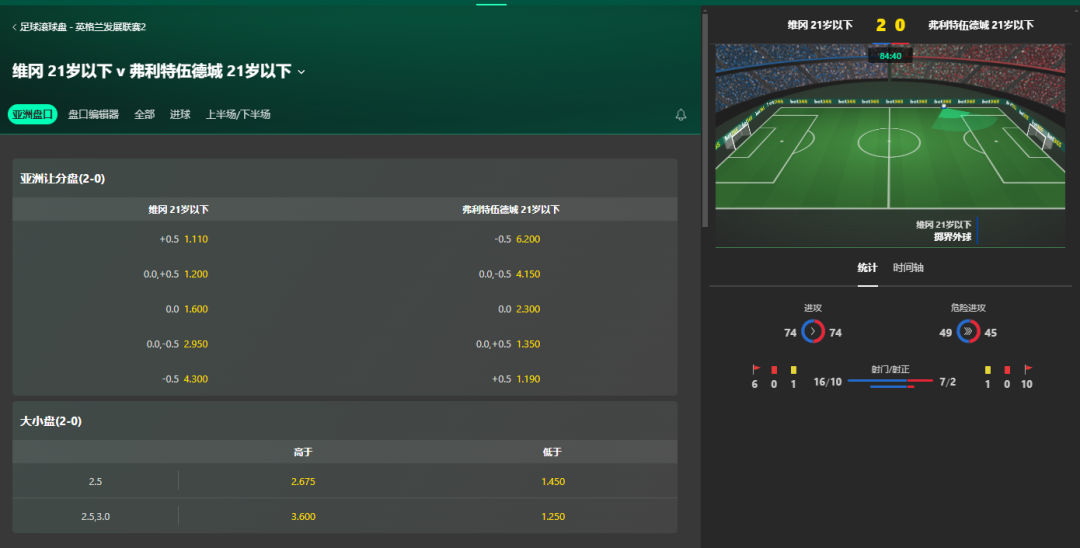The image size is (1080, 548).
Task: Open the 上半场/下半场 tab
Action: 238,114
